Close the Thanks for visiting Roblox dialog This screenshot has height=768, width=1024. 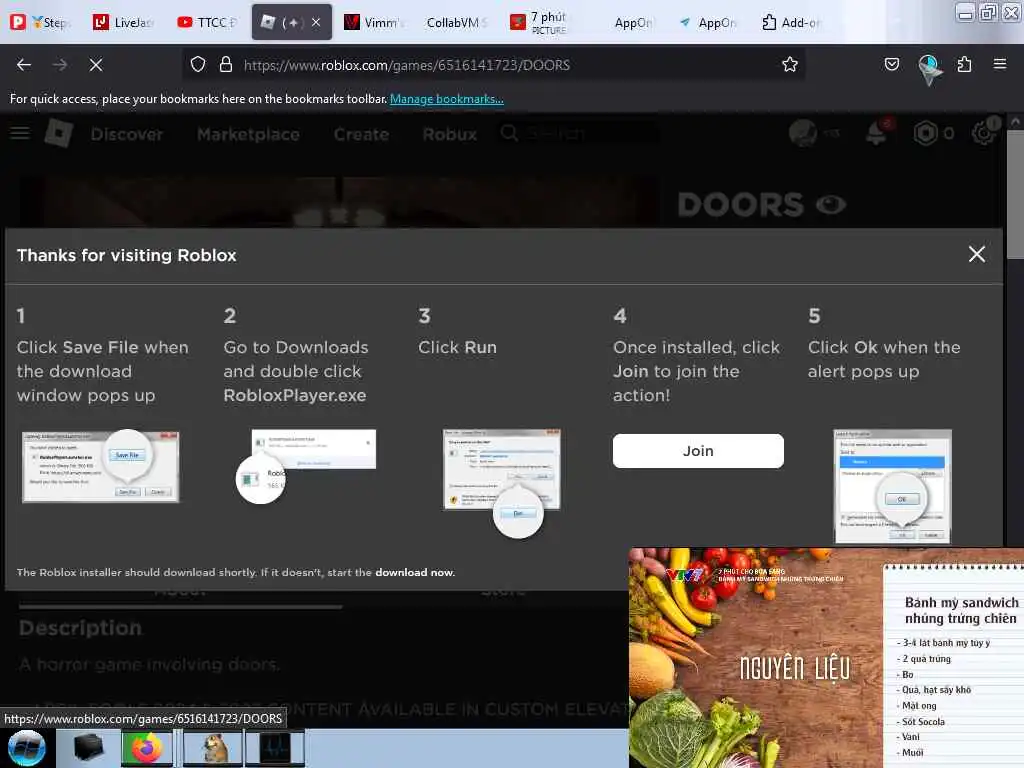[x=976, y=254]
